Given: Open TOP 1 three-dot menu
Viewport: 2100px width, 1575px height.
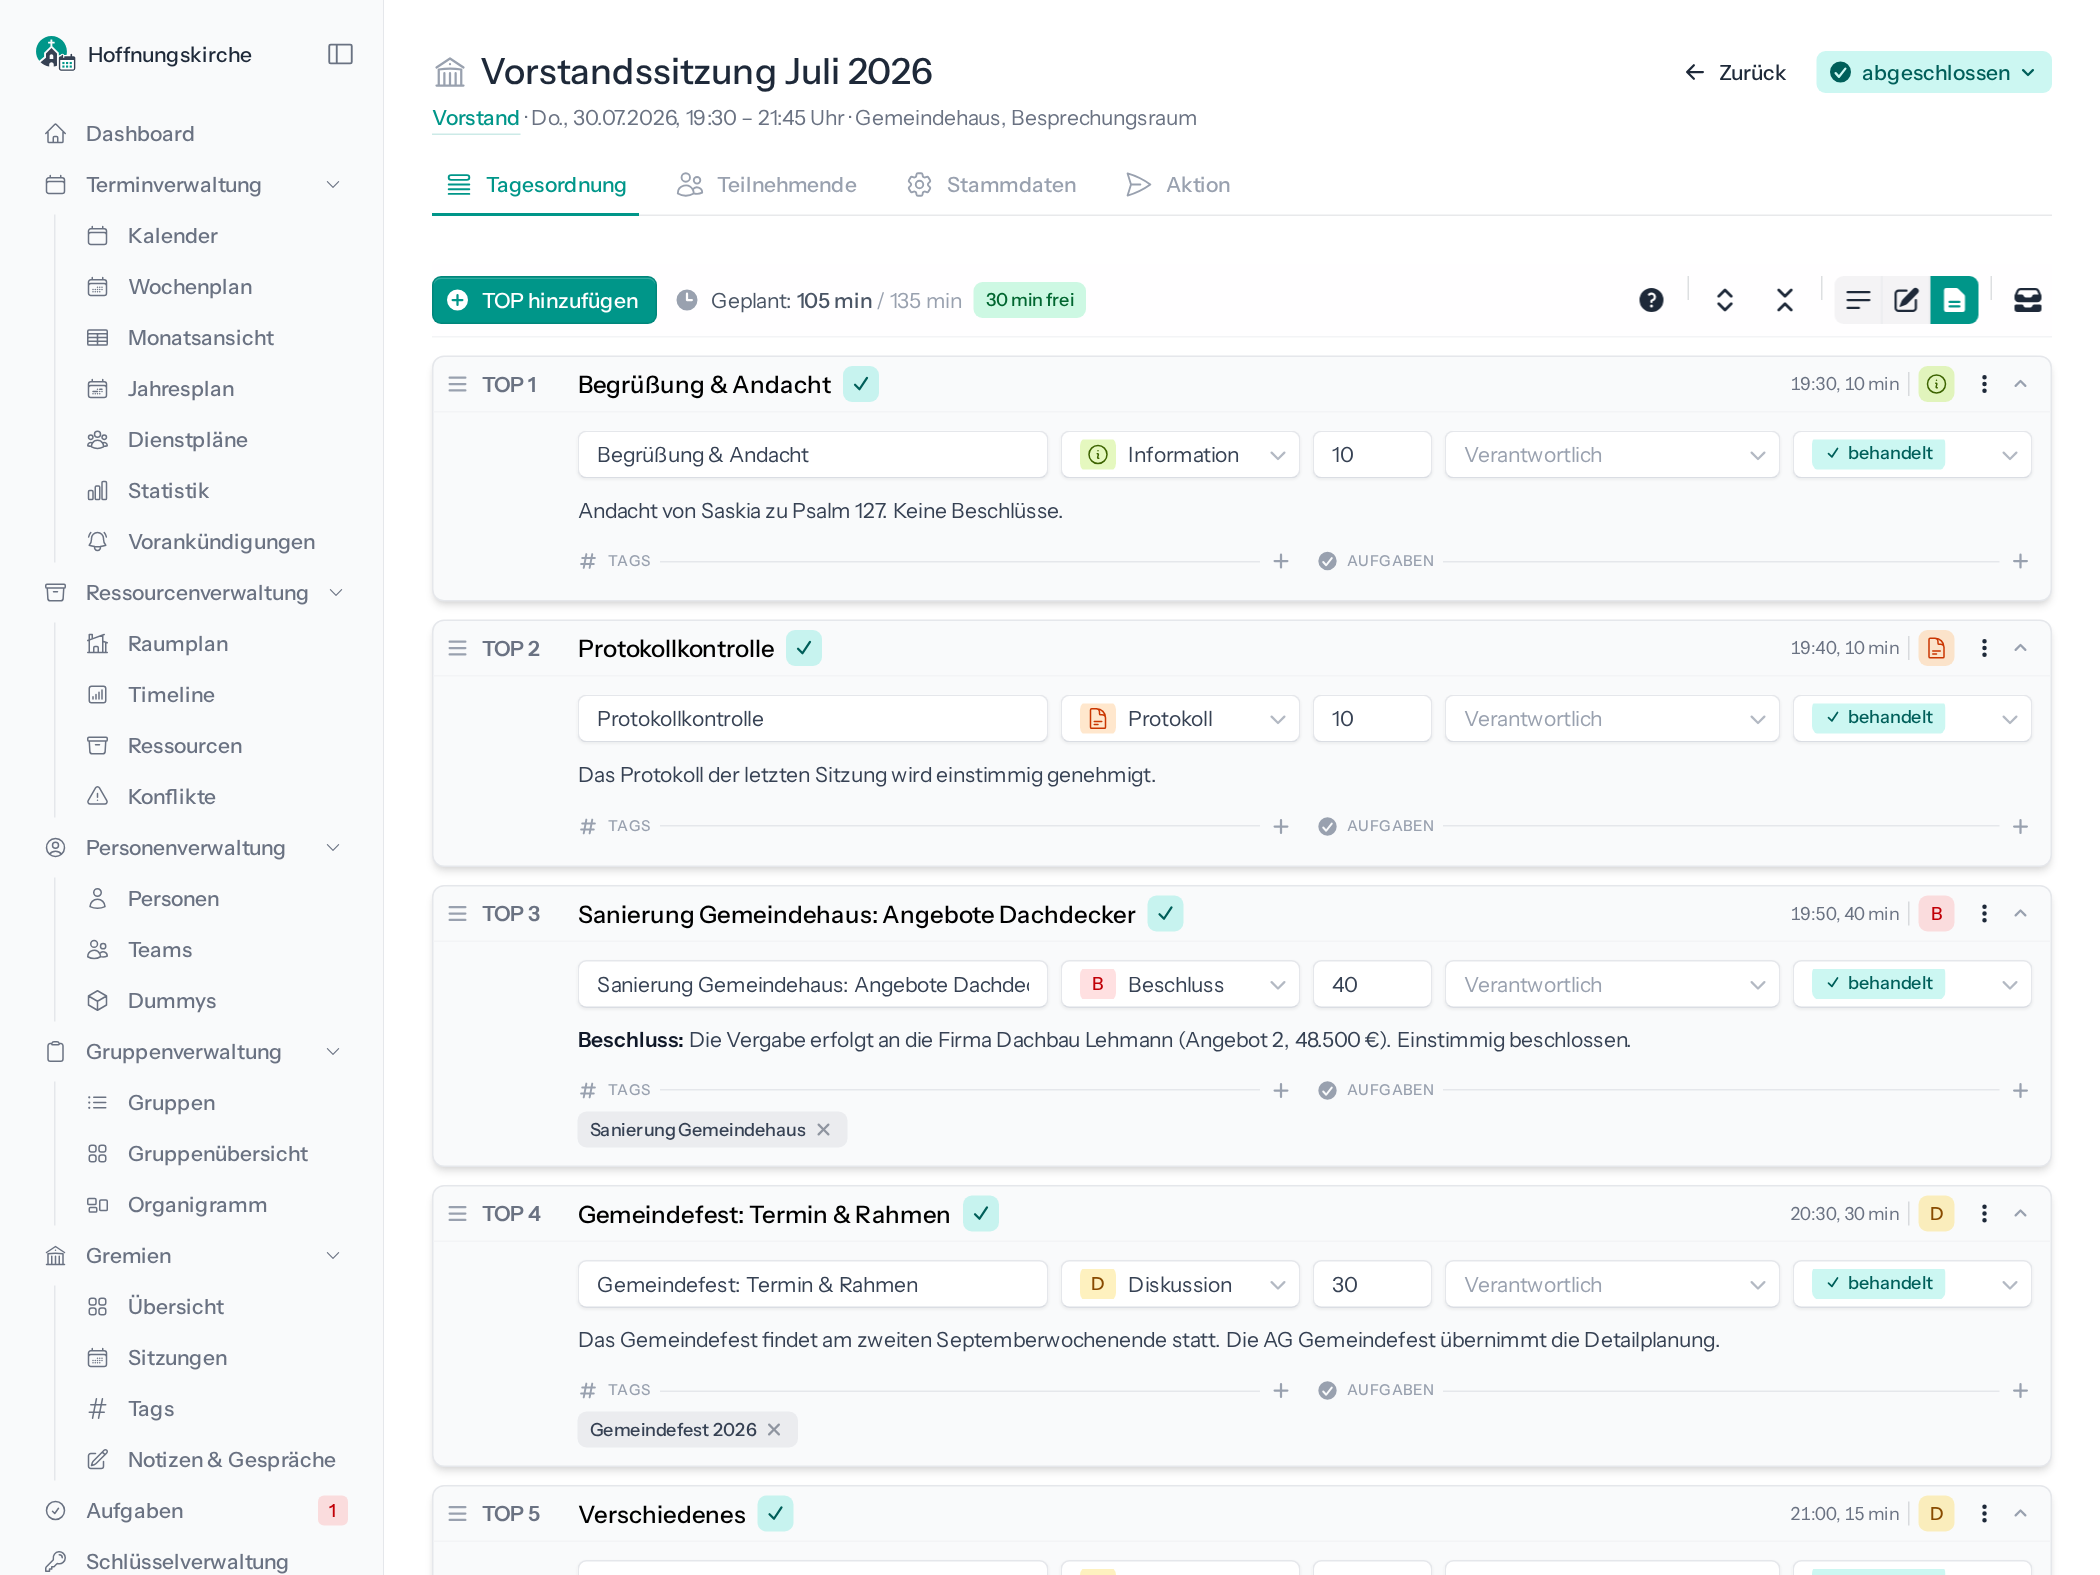Looking at the screenshot, I should point(1984,384).
